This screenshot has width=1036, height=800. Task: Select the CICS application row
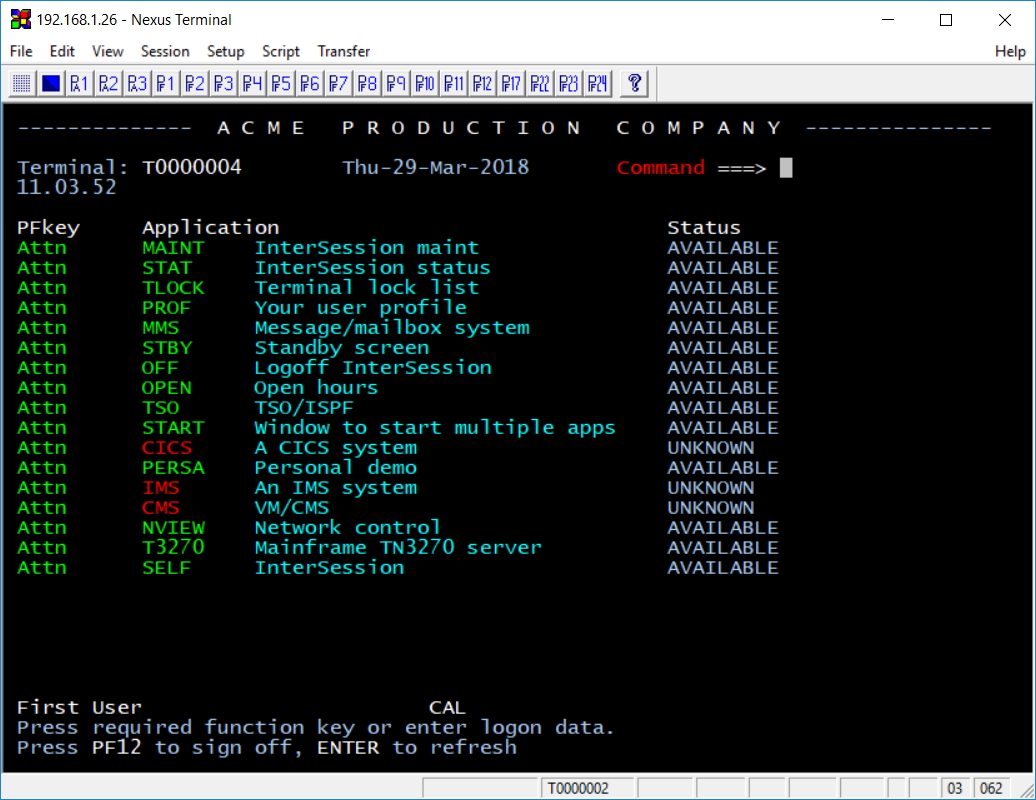point(167,448)
